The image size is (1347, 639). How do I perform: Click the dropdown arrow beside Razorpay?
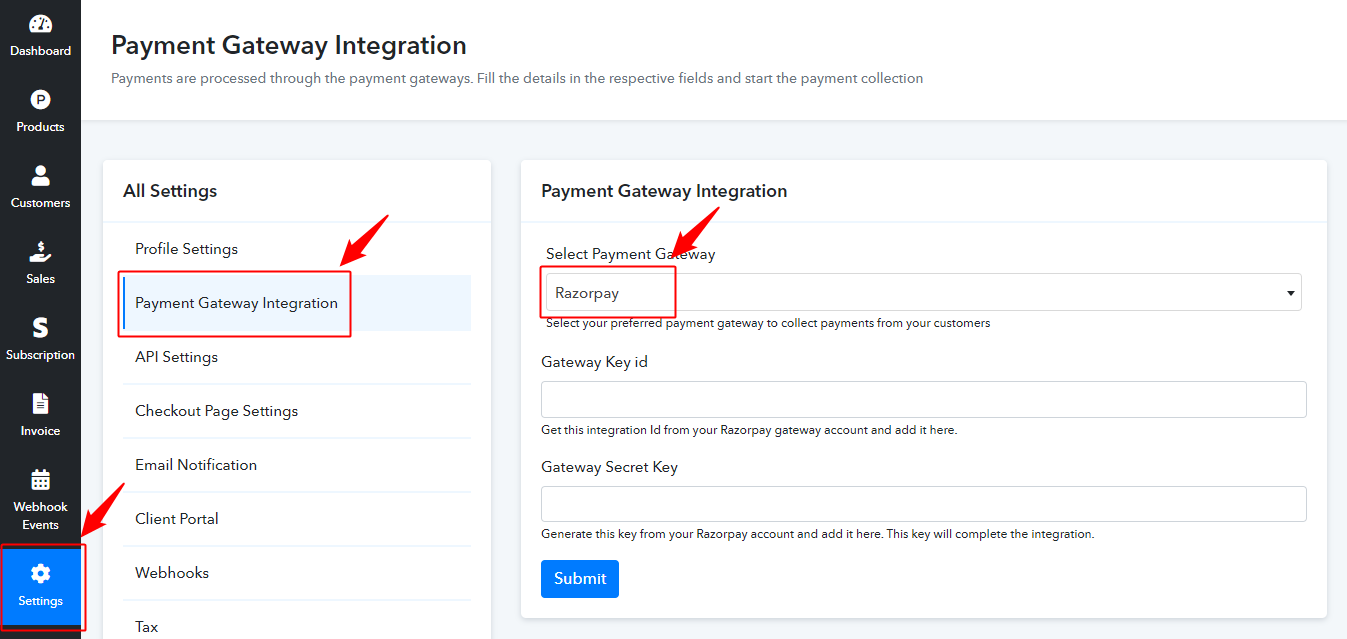pos(1290,294)
